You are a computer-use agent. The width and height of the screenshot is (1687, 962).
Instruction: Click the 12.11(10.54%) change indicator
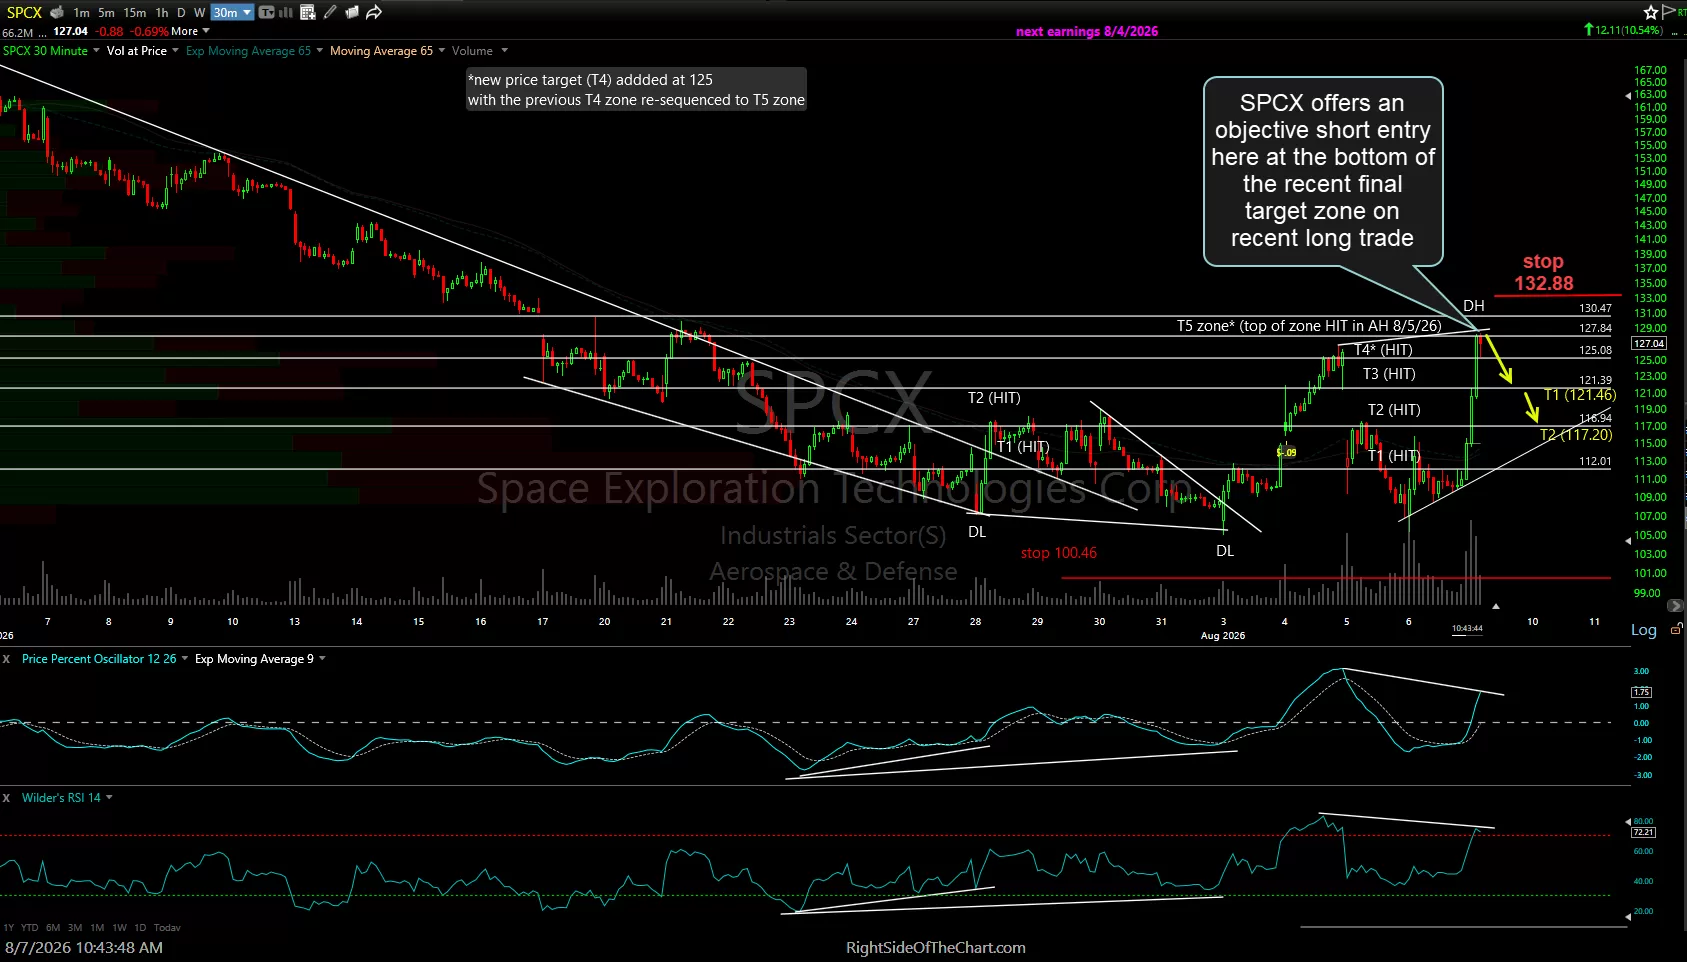pyautogui.click(x=1624, y=30)
